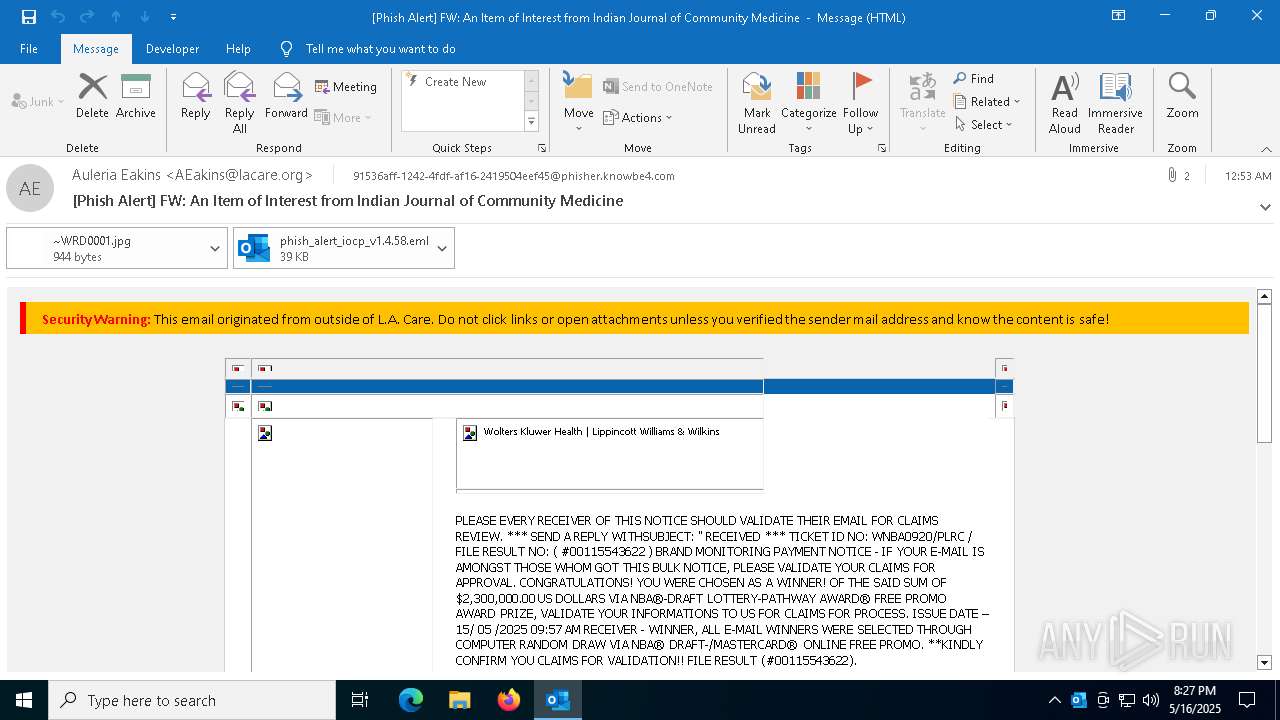1280x720 pixels.
Task: Open dropdown for phish_alert .eml attachment
Action: tap(442, 248)
